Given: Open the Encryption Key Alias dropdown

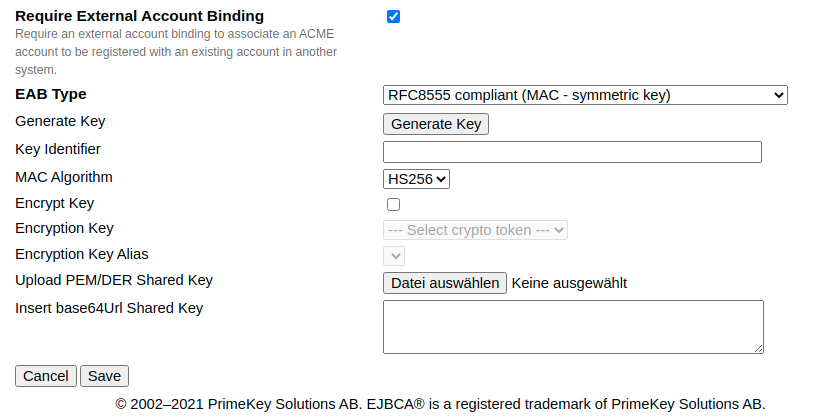Looking at the screenshot, I should point(394,255).
